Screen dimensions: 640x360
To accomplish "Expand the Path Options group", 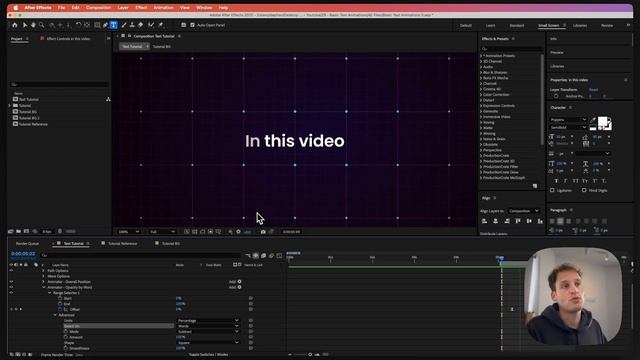I will tap(44, 271).
